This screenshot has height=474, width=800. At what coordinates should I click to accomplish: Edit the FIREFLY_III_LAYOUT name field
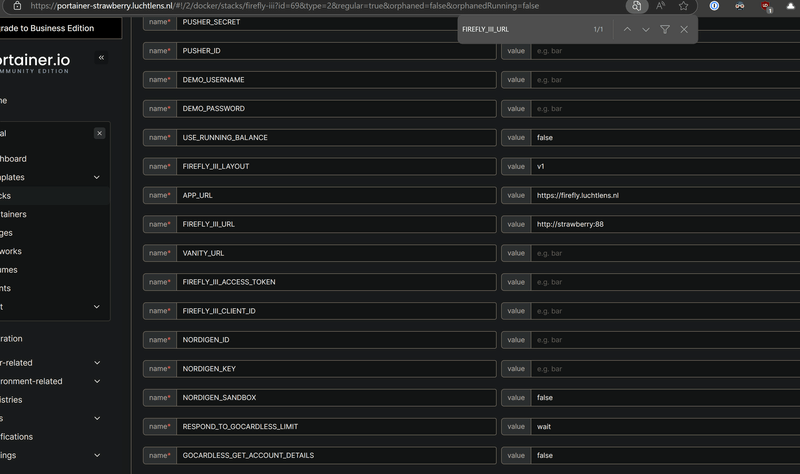point(336,166)
